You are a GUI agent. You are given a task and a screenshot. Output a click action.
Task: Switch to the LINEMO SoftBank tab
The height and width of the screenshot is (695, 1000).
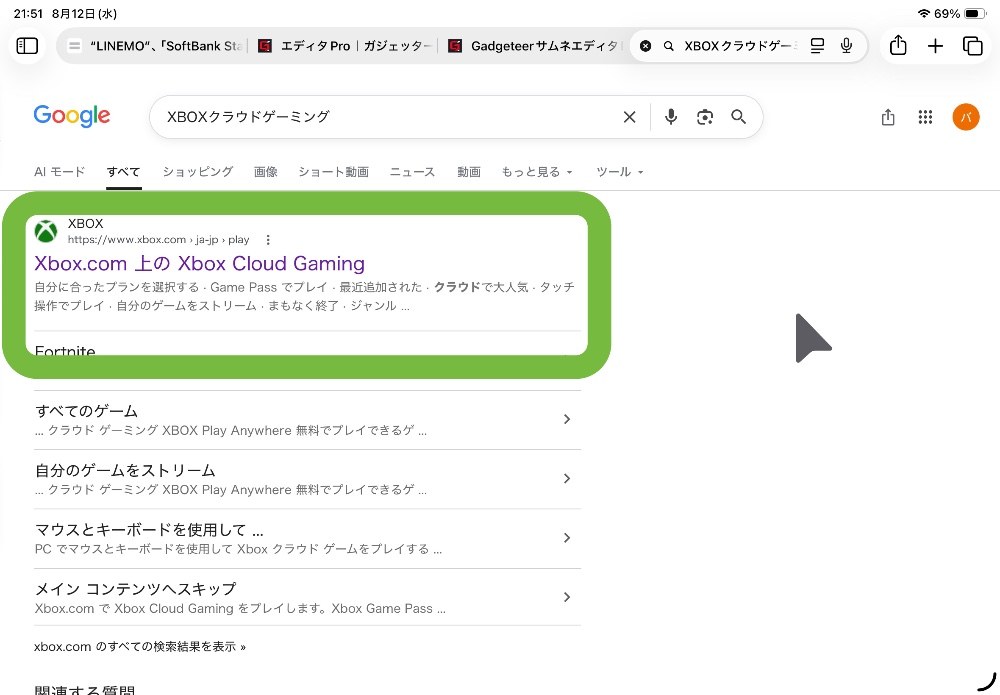(155, 46)
